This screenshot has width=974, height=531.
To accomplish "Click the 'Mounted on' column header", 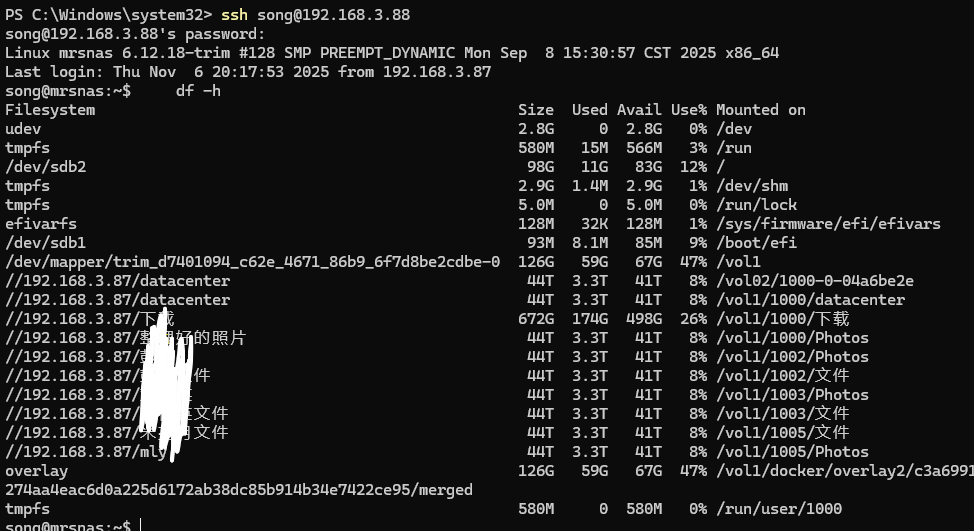I will coord(760,110).
